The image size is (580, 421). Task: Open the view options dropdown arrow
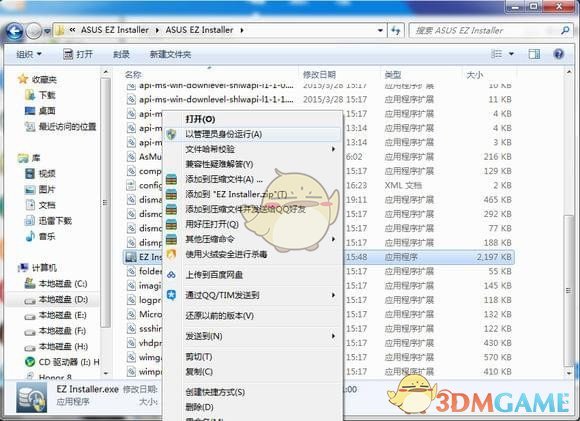[x=511, y=54]
